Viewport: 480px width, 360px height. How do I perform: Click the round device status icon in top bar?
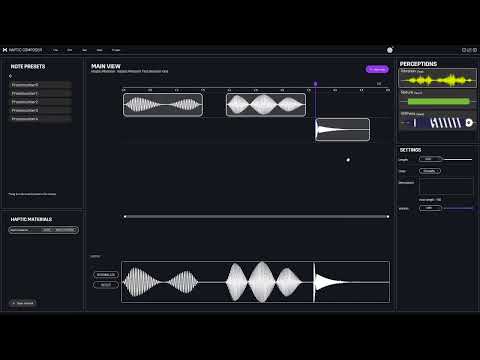[x=390, y=50]
